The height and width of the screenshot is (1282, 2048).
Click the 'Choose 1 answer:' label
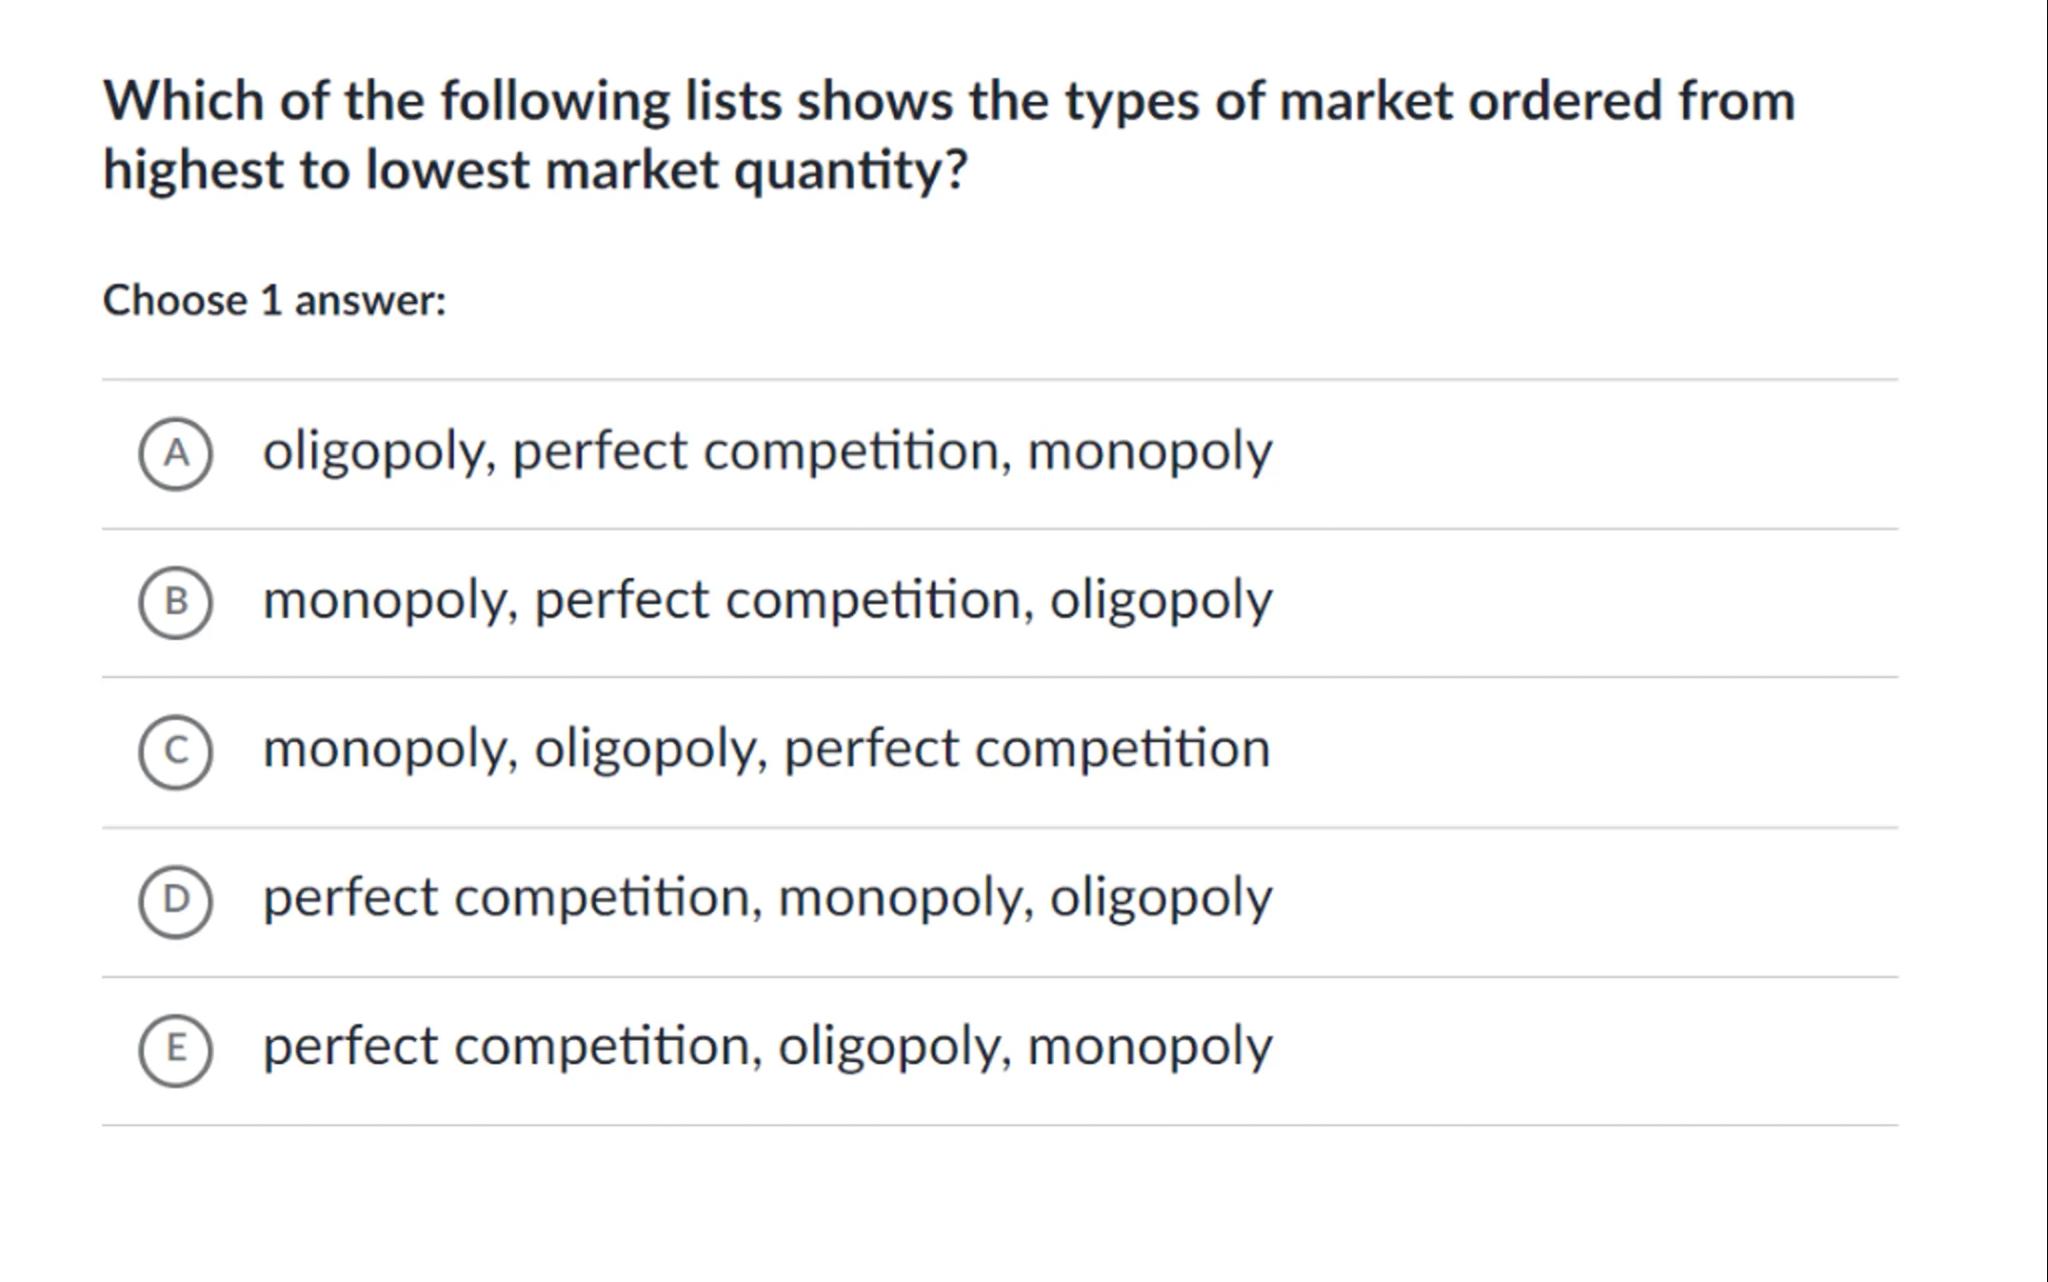coord(274,301)
